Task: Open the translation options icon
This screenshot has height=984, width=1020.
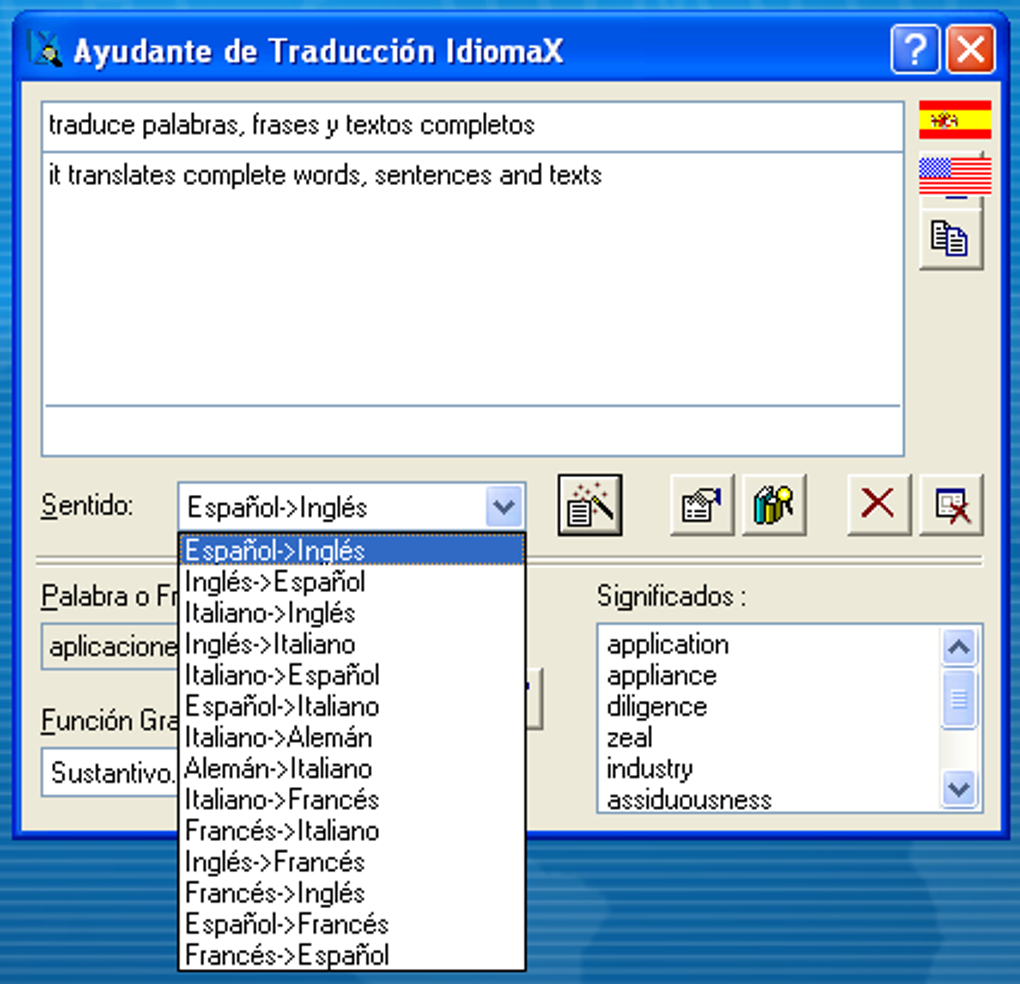Action: (x=701, y=505)
